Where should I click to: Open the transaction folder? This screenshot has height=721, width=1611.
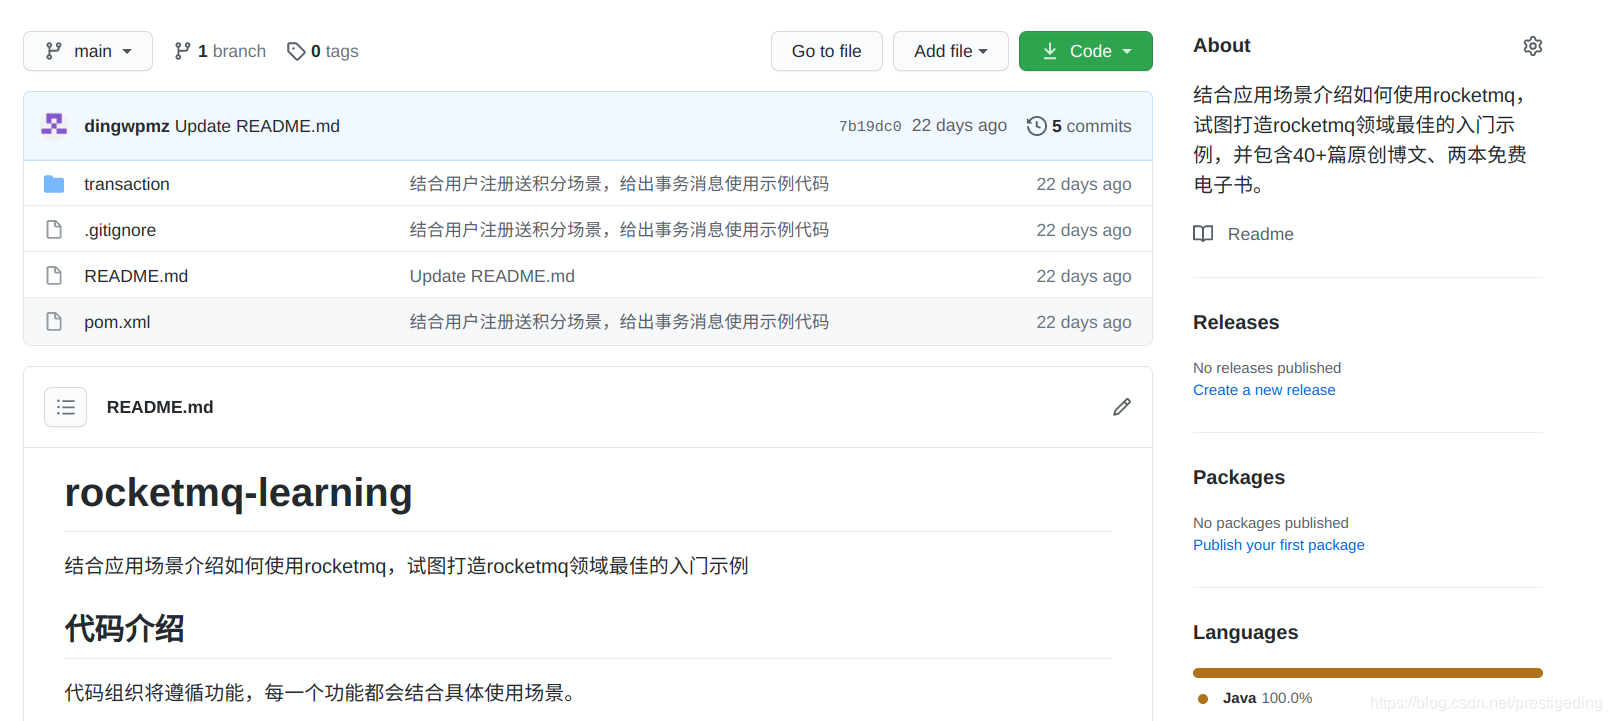[127, 184]
